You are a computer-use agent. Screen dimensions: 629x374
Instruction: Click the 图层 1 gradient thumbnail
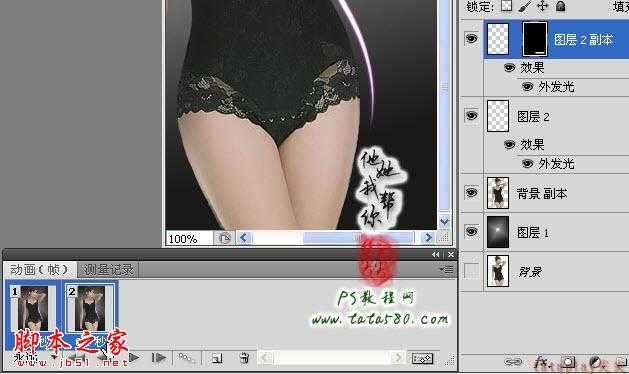498,232
